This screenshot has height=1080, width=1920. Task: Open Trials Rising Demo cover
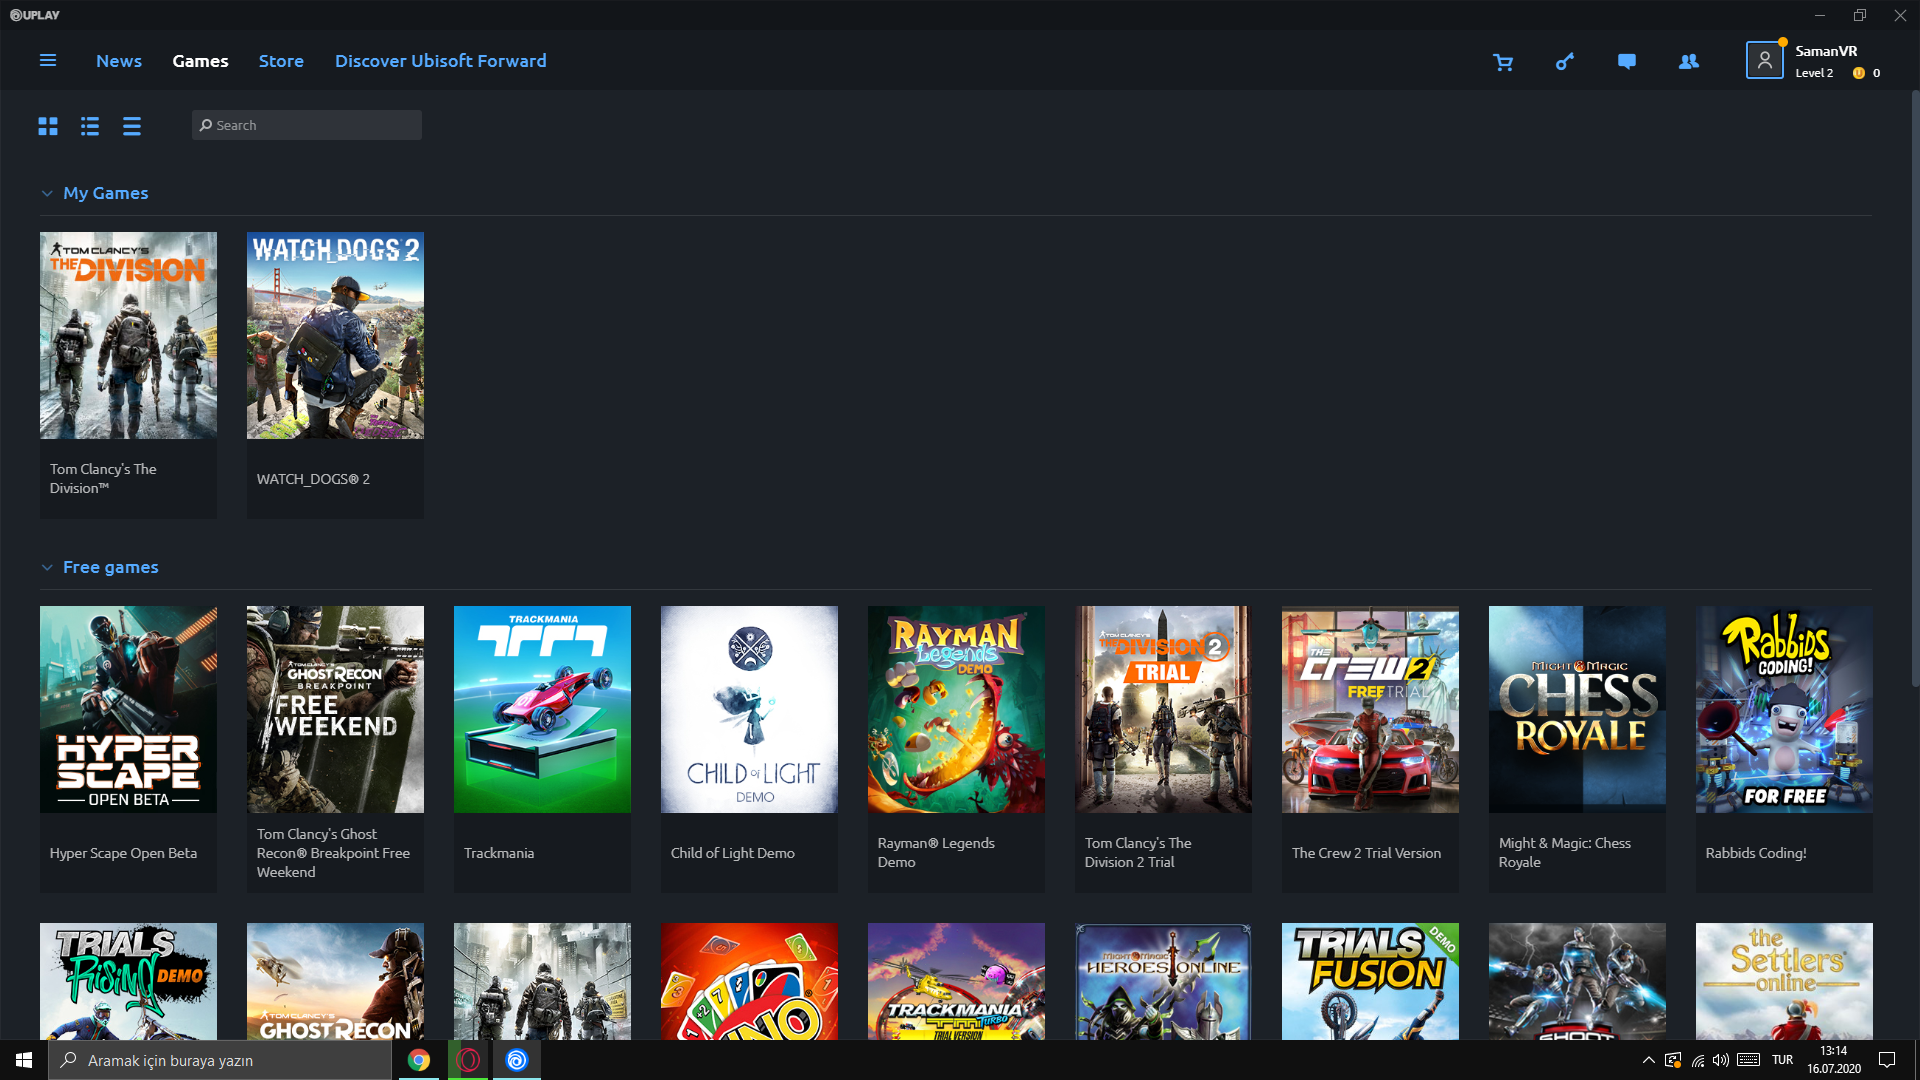click(128, 981)
